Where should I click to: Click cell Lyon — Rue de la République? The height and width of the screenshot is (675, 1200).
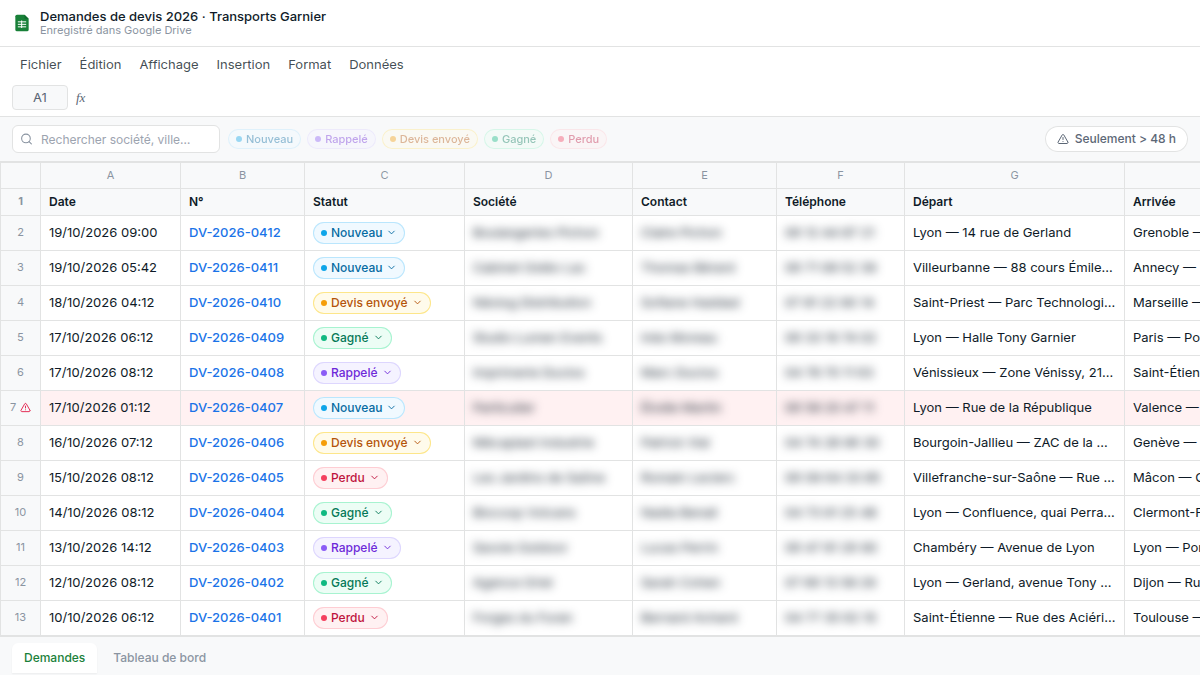tap(1014, 408)
